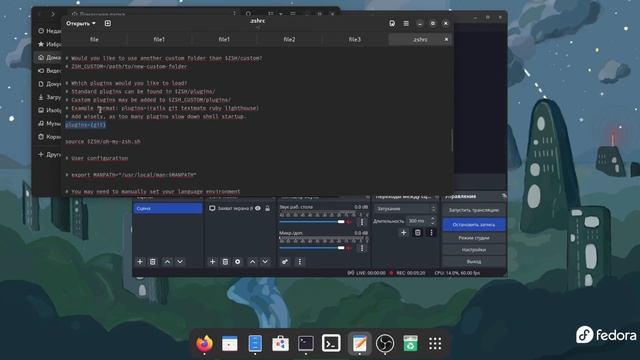This screenshot has height=360, width=640.
Task: Show applications grid in the dock
Action: (x=435, y=343)
